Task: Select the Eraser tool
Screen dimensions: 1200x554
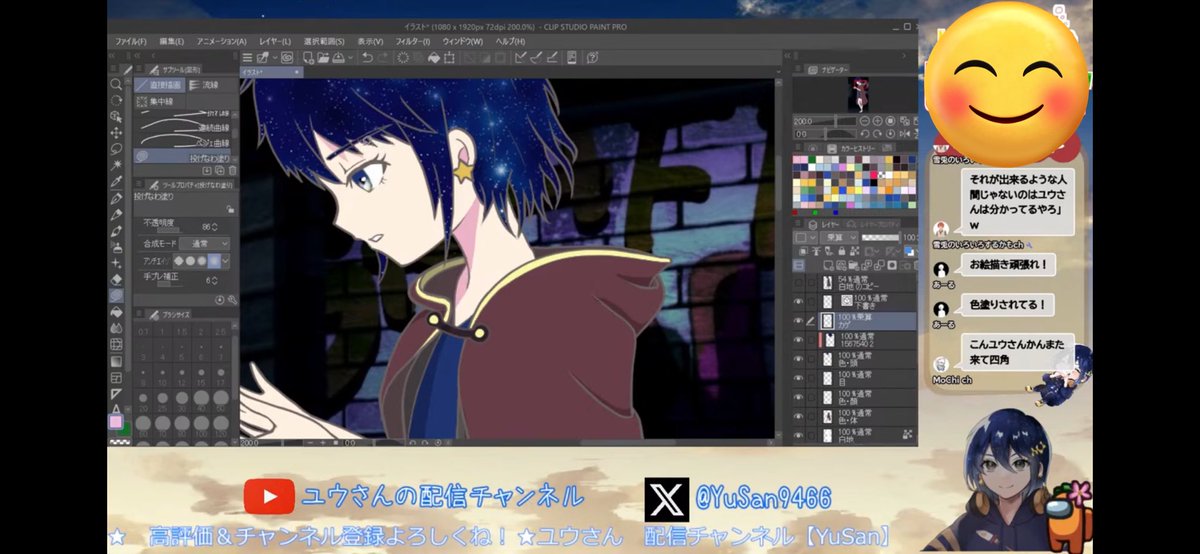Action: pos(116,279)
